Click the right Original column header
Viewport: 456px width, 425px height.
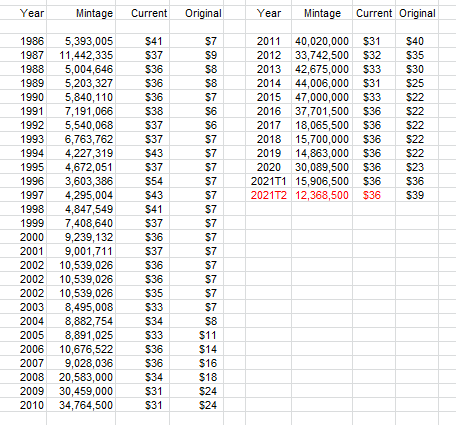pyautogui.click(x=417, y=13)
